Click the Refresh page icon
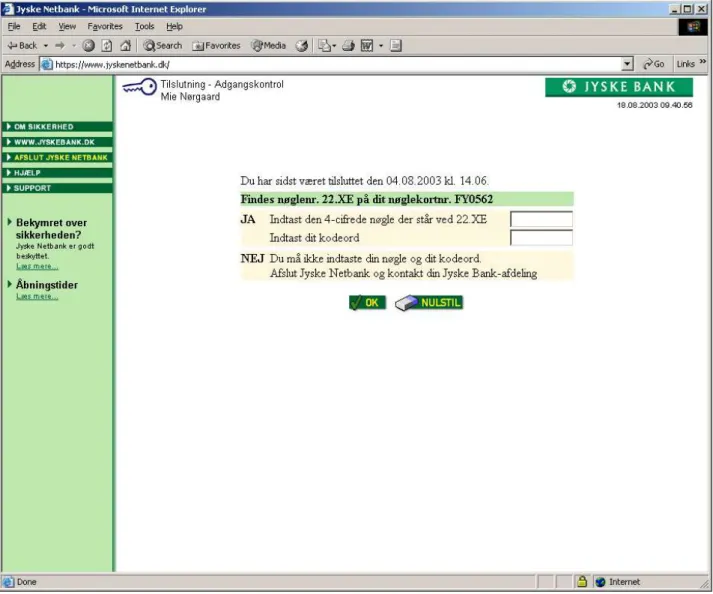The image size is (713, 594). pos(107,45)
